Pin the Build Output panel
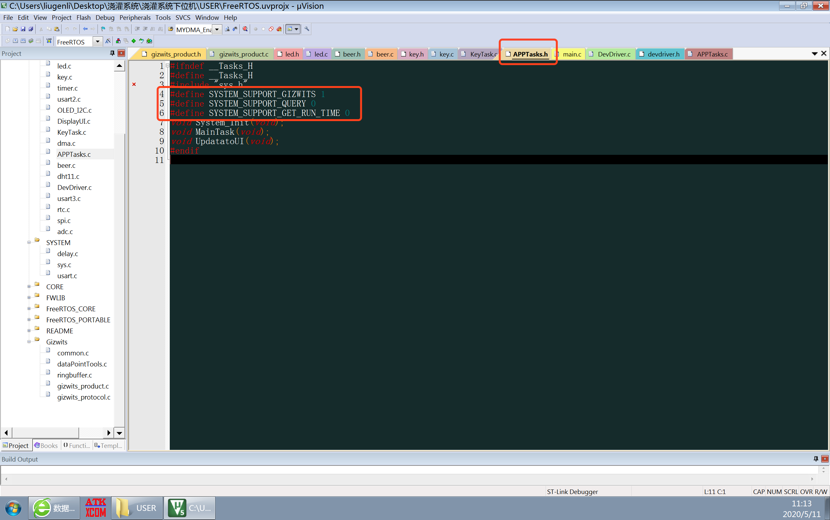Image resolution: width=830 pixels, height=520 pixels. coord(816,459)
